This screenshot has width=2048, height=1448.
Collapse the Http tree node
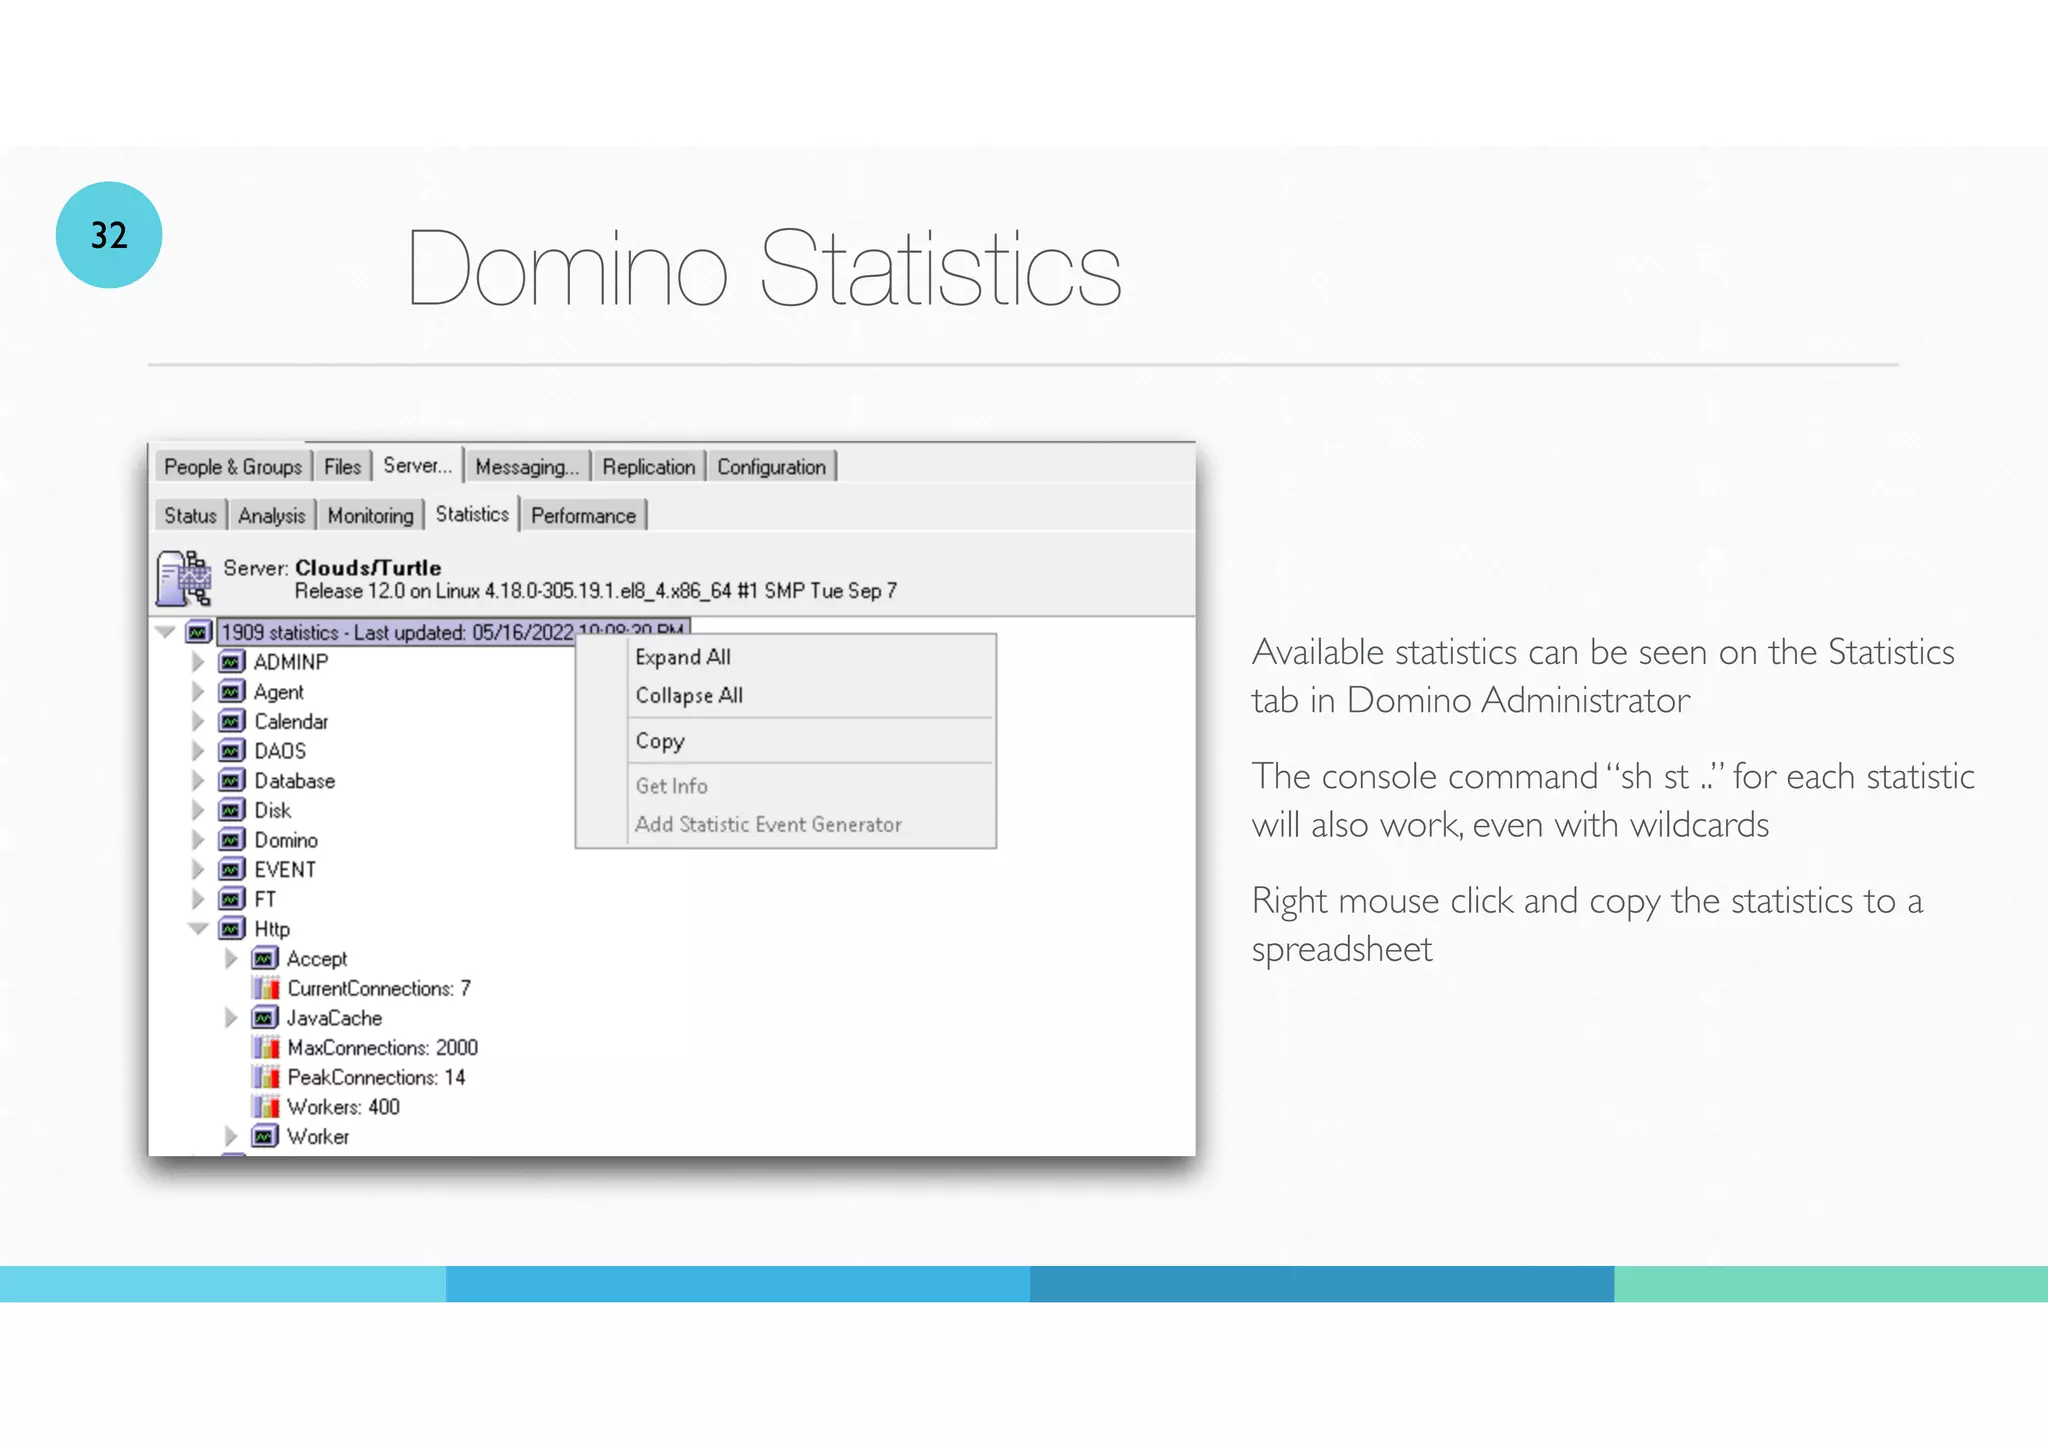[198, 929]
